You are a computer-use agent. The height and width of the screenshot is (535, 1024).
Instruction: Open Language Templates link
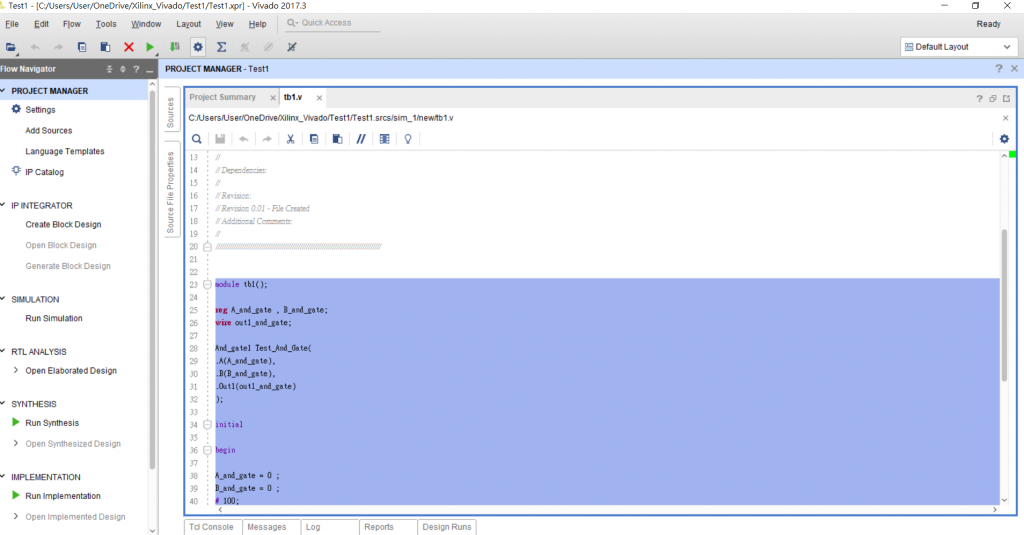click(x=65, y=152)
